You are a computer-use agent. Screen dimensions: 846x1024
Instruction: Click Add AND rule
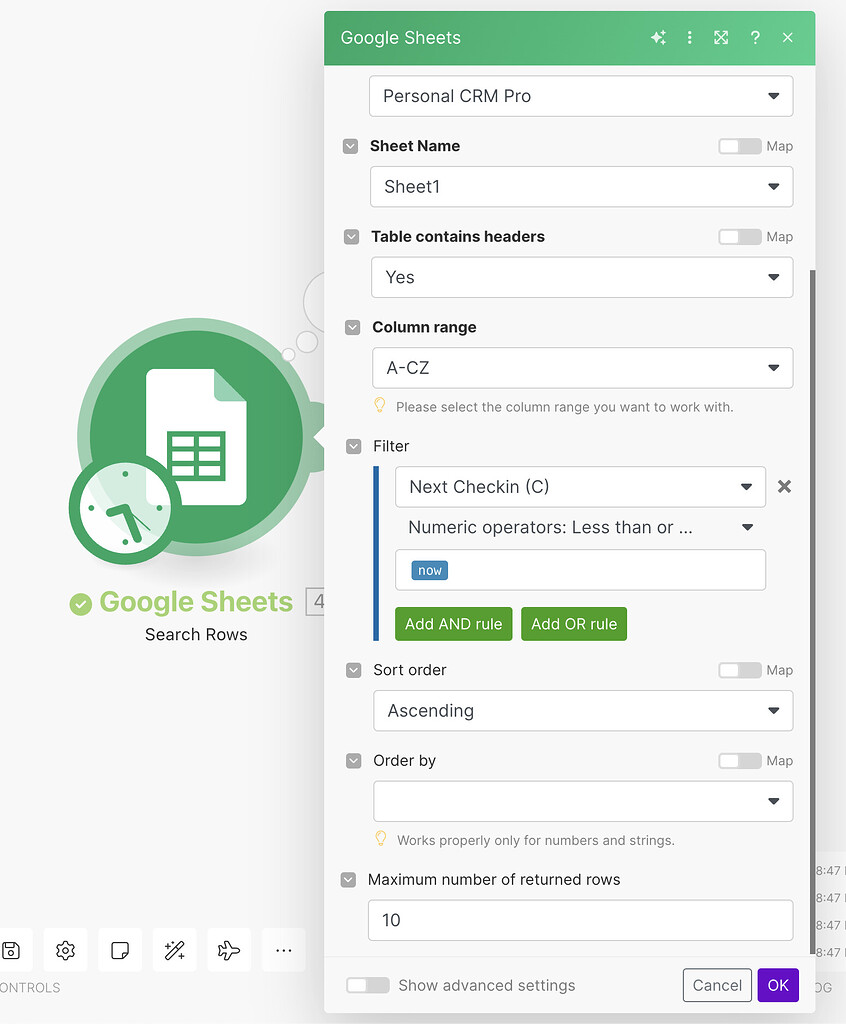[x=453, y=623]
